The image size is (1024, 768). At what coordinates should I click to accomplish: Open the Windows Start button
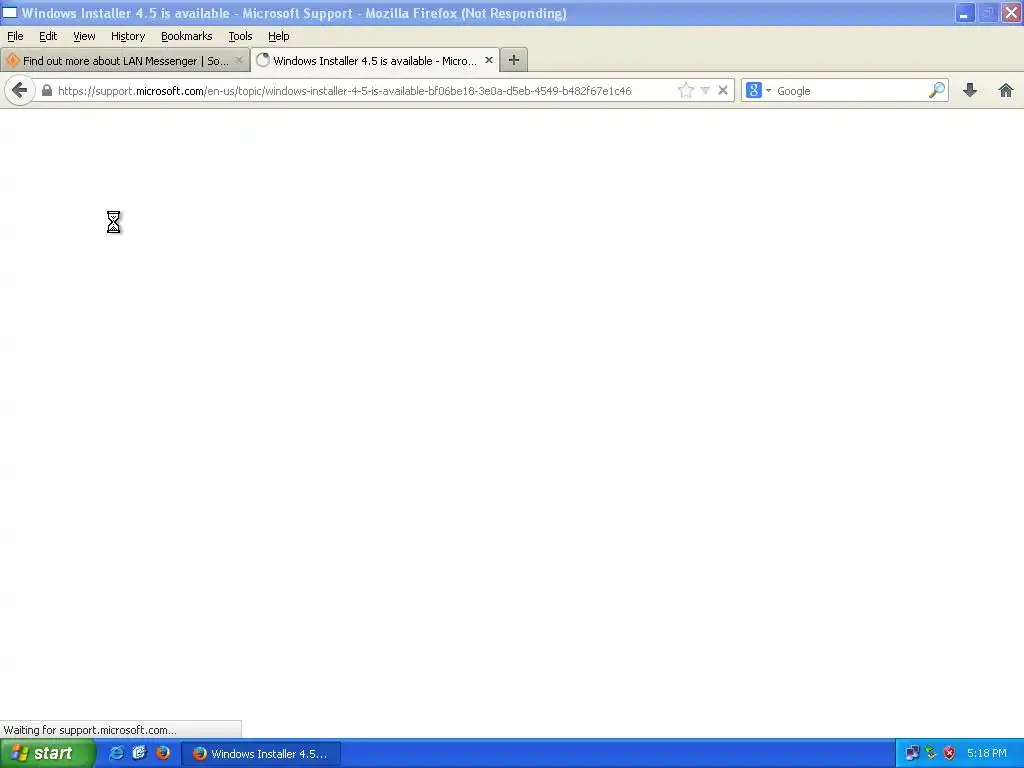[47, 754]
